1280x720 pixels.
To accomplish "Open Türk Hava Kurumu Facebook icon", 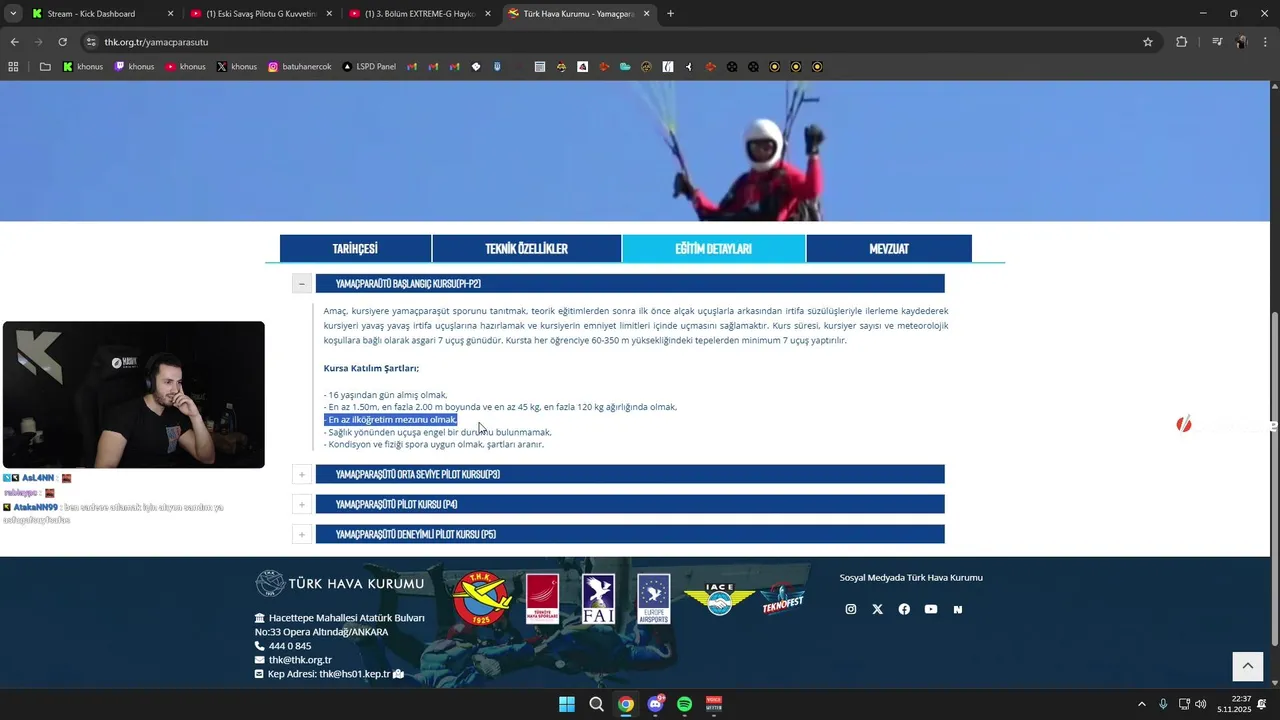I will coord(904,609).
